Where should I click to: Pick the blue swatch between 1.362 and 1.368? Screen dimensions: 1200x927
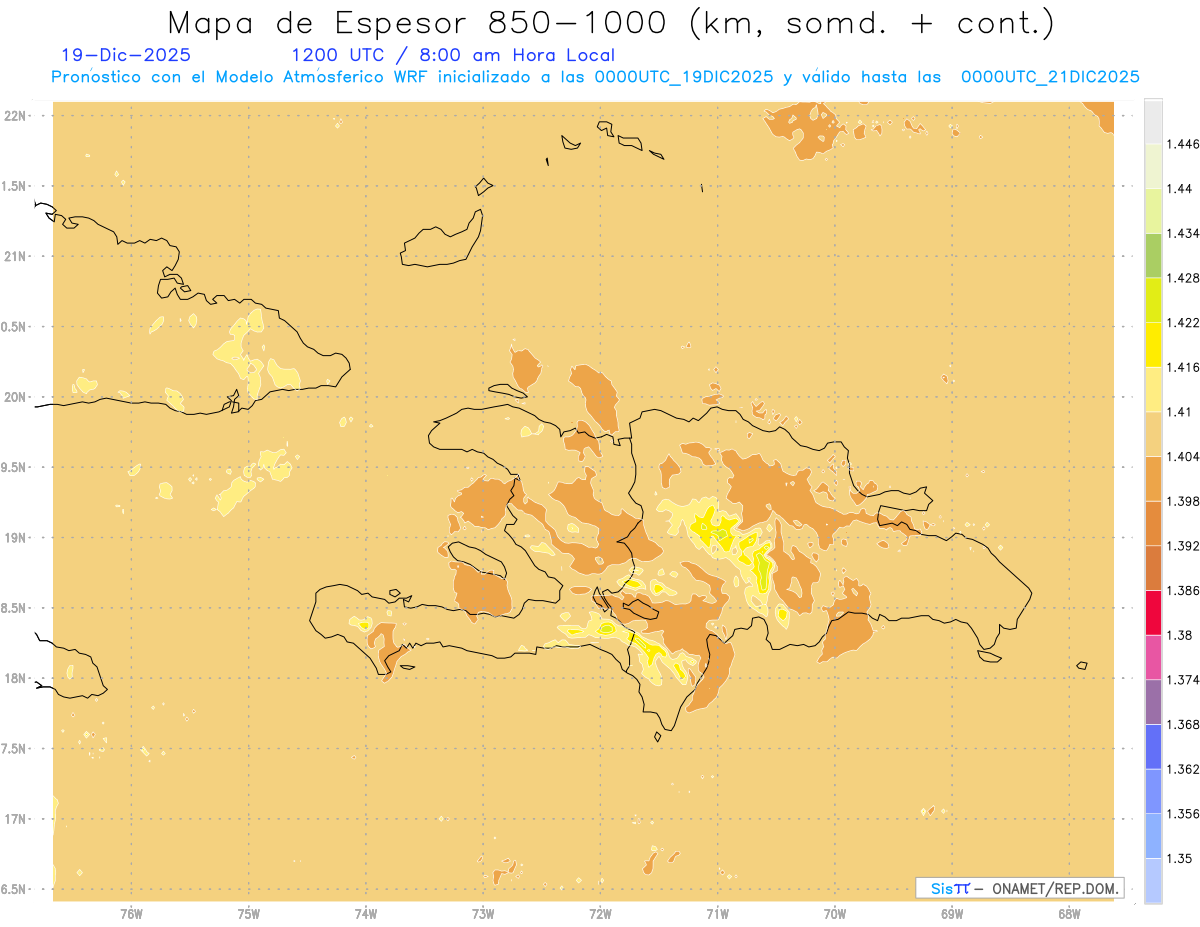coord(1153,747)
